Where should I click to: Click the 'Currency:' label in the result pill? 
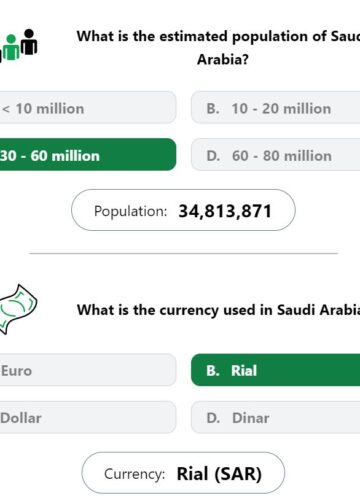click(134, 474)
